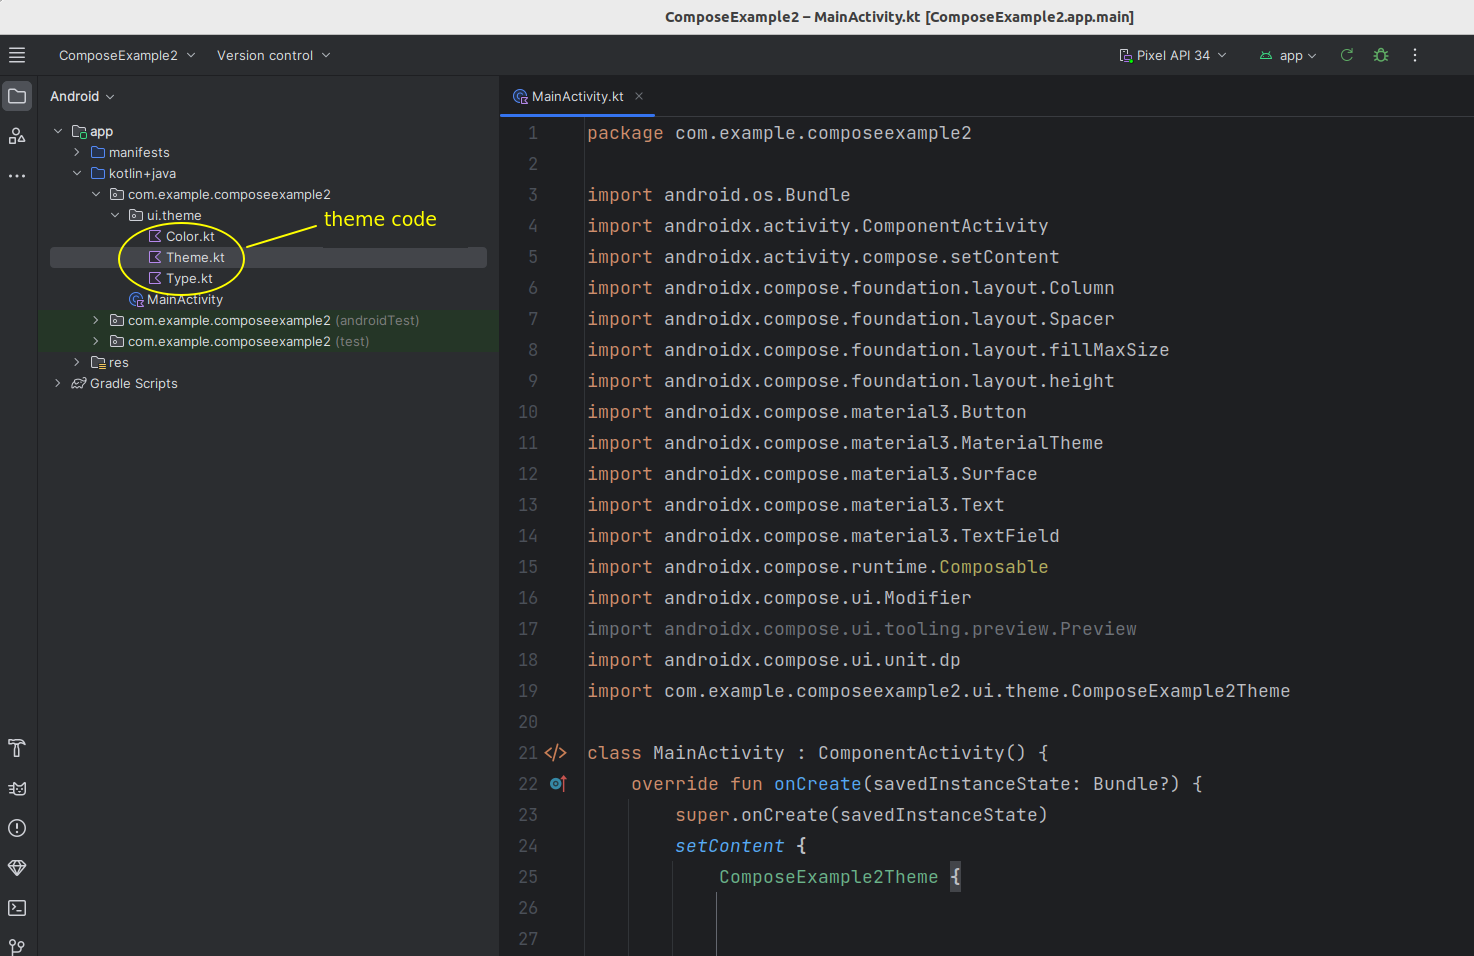The image size is (1474, 956).
Task: Click line number 20 in the gutter
Action: tap(528, 722)
